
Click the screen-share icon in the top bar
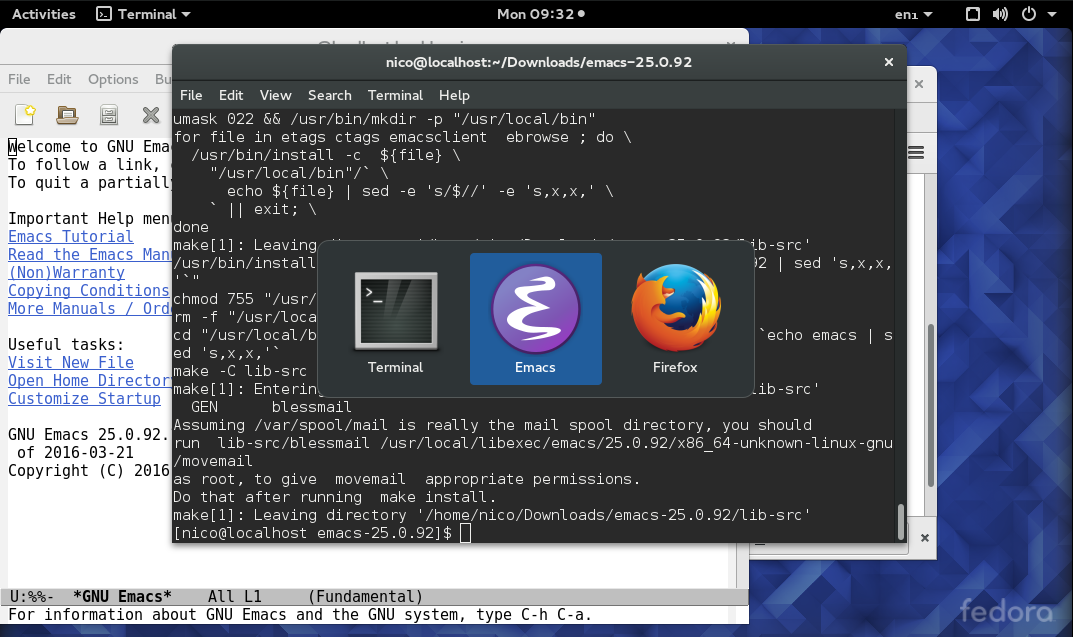973,14
